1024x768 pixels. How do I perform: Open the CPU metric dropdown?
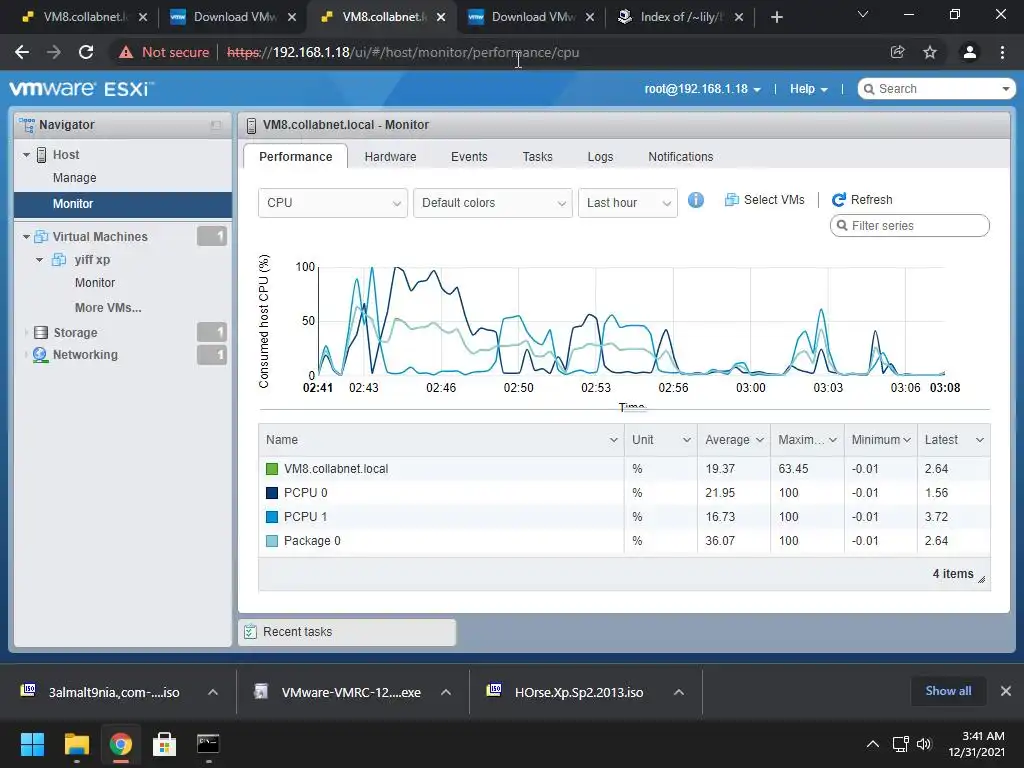[x=332, y=203]
